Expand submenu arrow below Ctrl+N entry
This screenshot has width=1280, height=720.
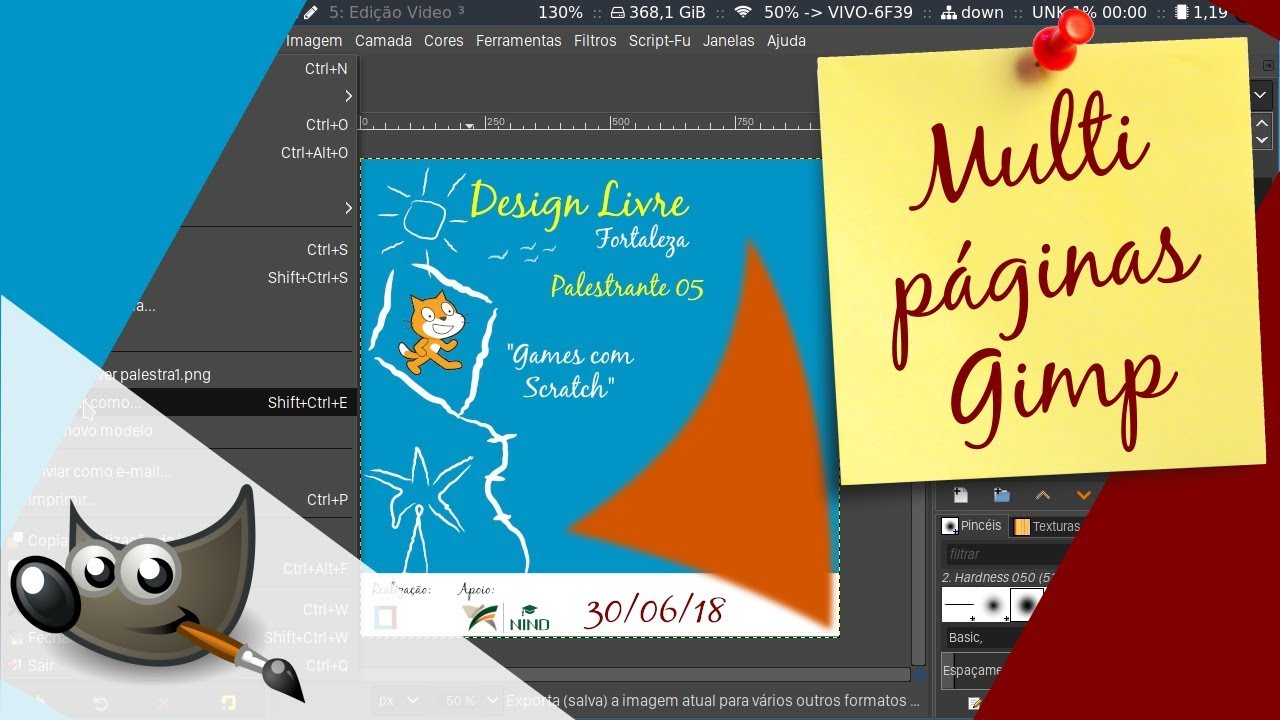point(348,97)
